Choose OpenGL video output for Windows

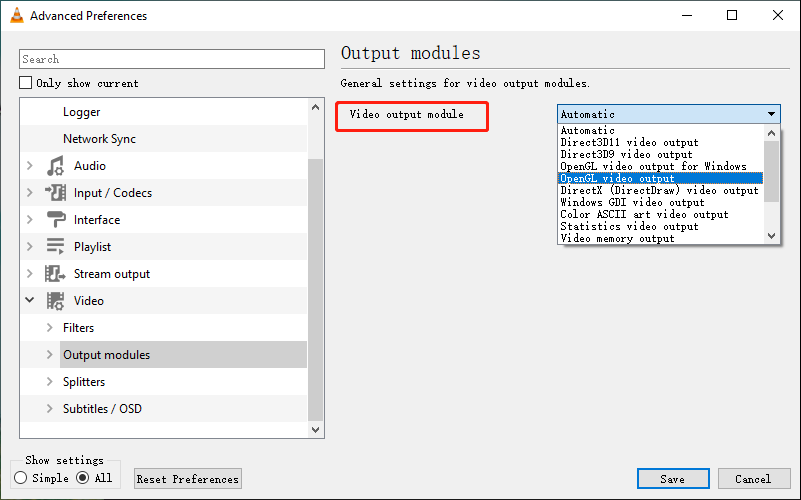click(x=661, y=166)
